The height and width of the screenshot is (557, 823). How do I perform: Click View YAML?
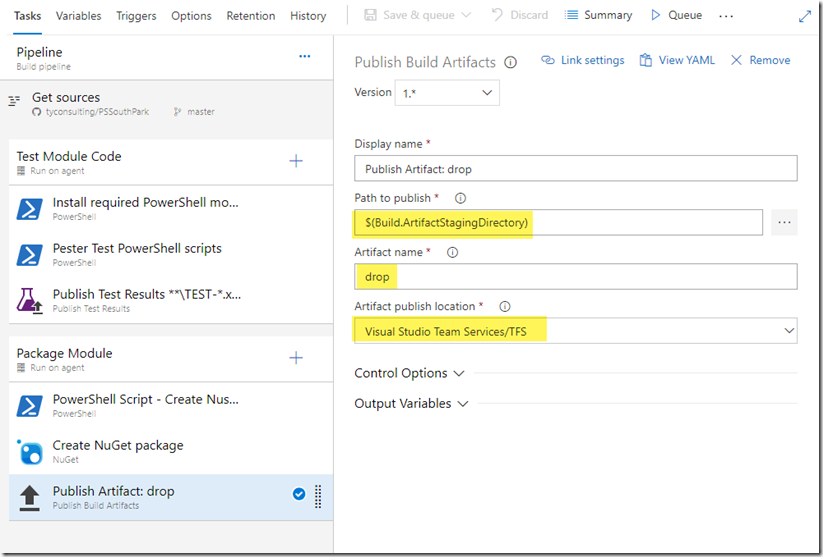(677, 60)
